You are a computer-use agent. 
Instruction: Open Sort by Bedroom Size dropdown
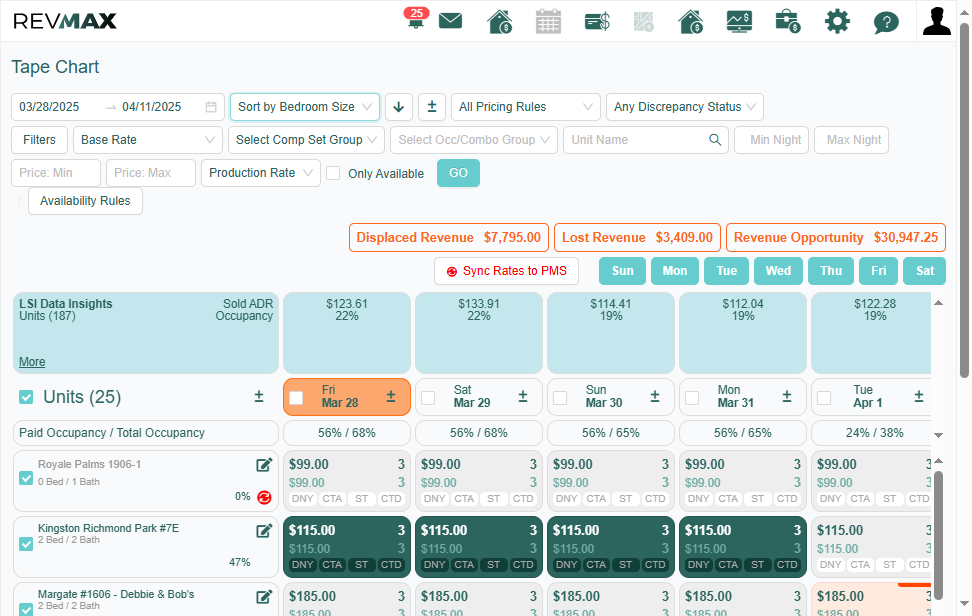pyautogui.click(x=304, y=107)
